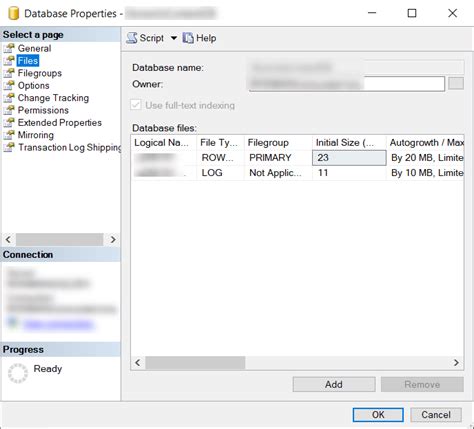Click the Script toolbar icon

(x=132, y=38)
